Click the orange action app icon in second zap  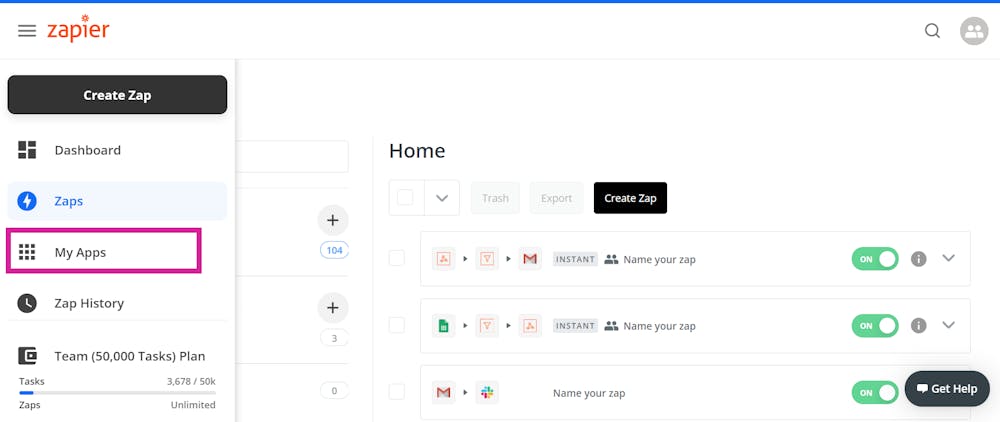(530, 326)
